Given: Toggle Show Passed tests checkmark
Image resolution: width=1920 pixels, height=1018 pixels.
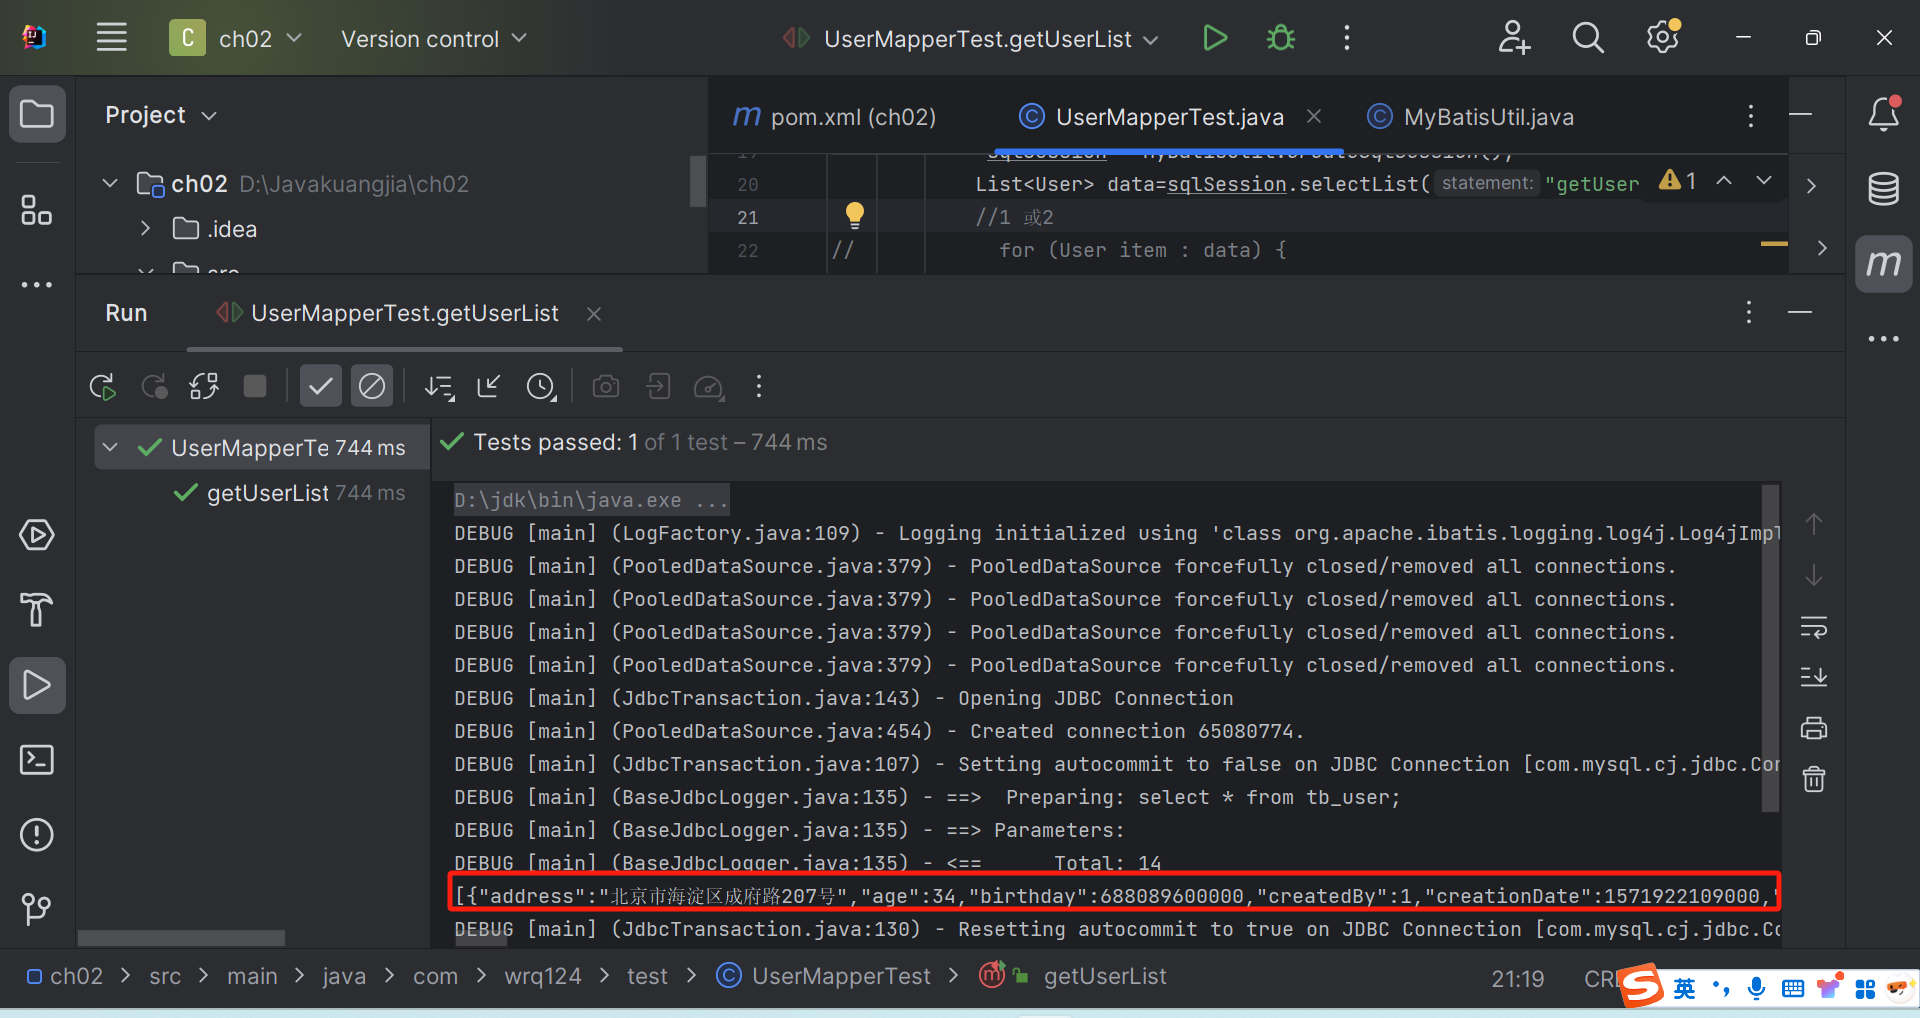Looking at the screenshot, I should click(320, 386).
